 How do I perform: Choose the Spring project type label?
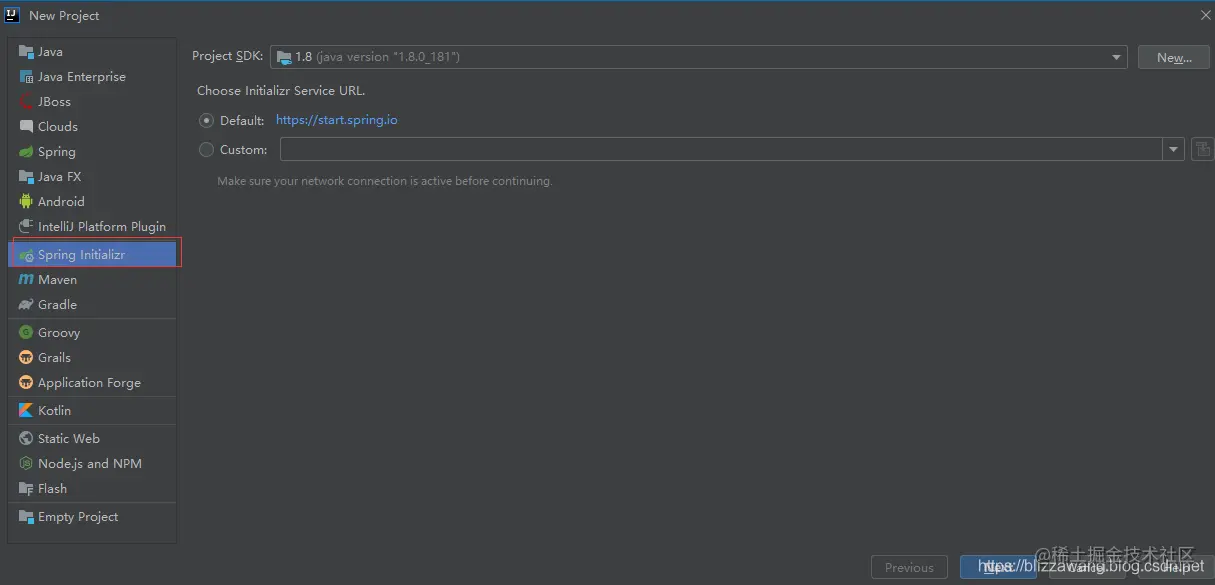(x=57, y=152)
